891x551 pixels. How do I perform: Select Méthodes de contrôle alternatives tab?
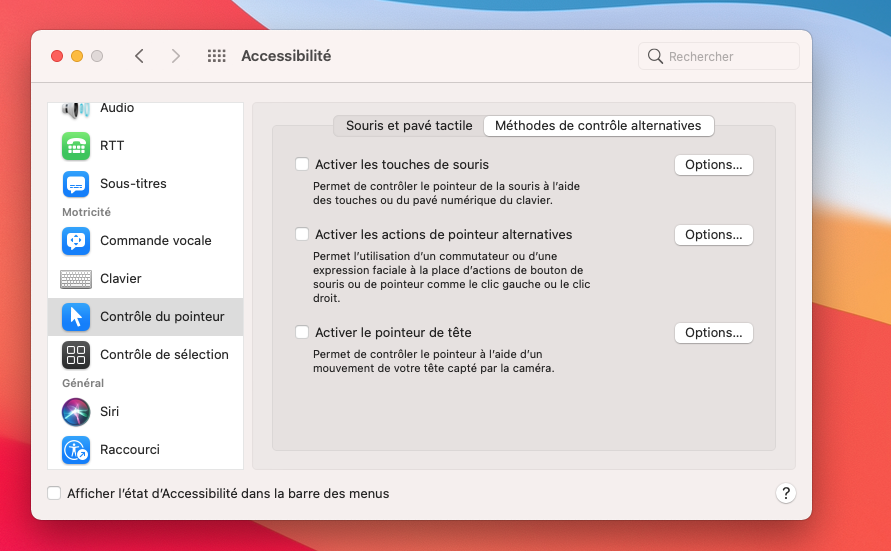pyautogui.click(x=598, y=126)
